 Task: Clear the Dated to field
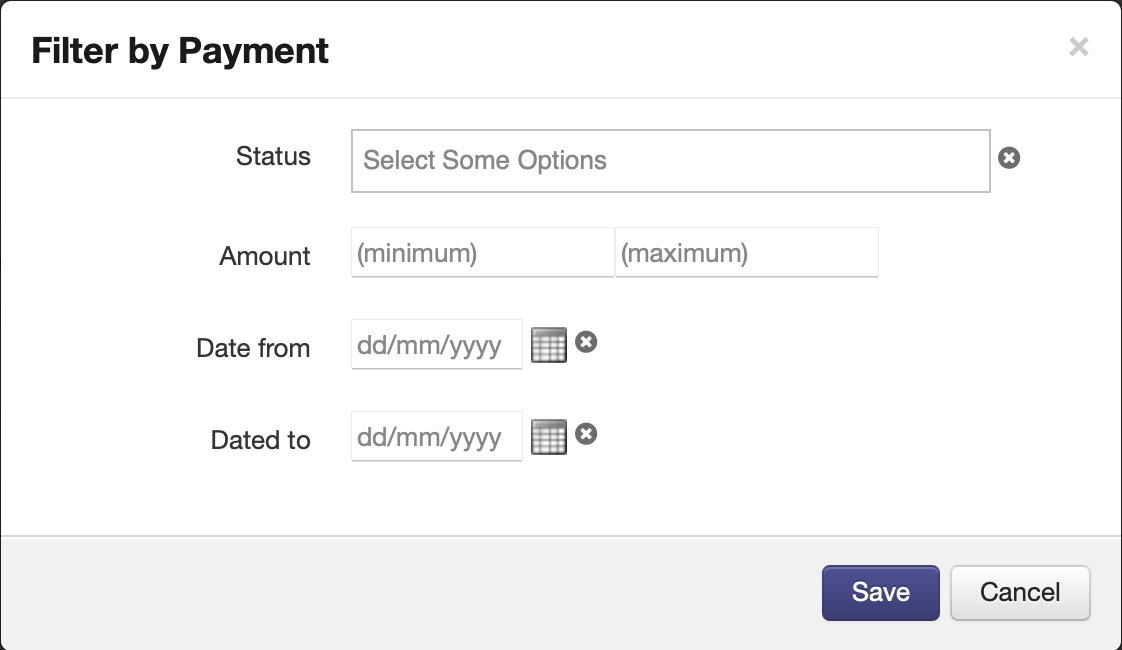[586, 434]
